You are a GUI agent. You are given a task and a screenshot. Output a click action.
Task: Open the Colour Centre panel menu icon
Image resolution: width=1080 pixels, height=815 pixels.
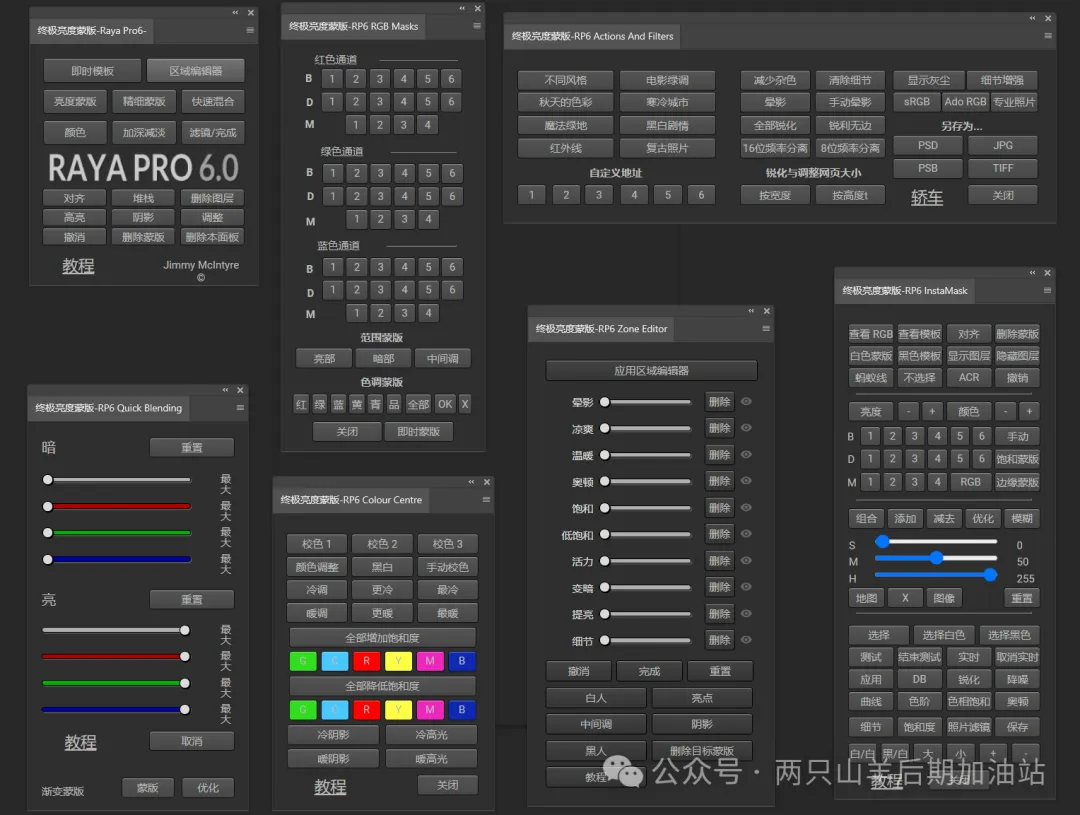[486, 499]
